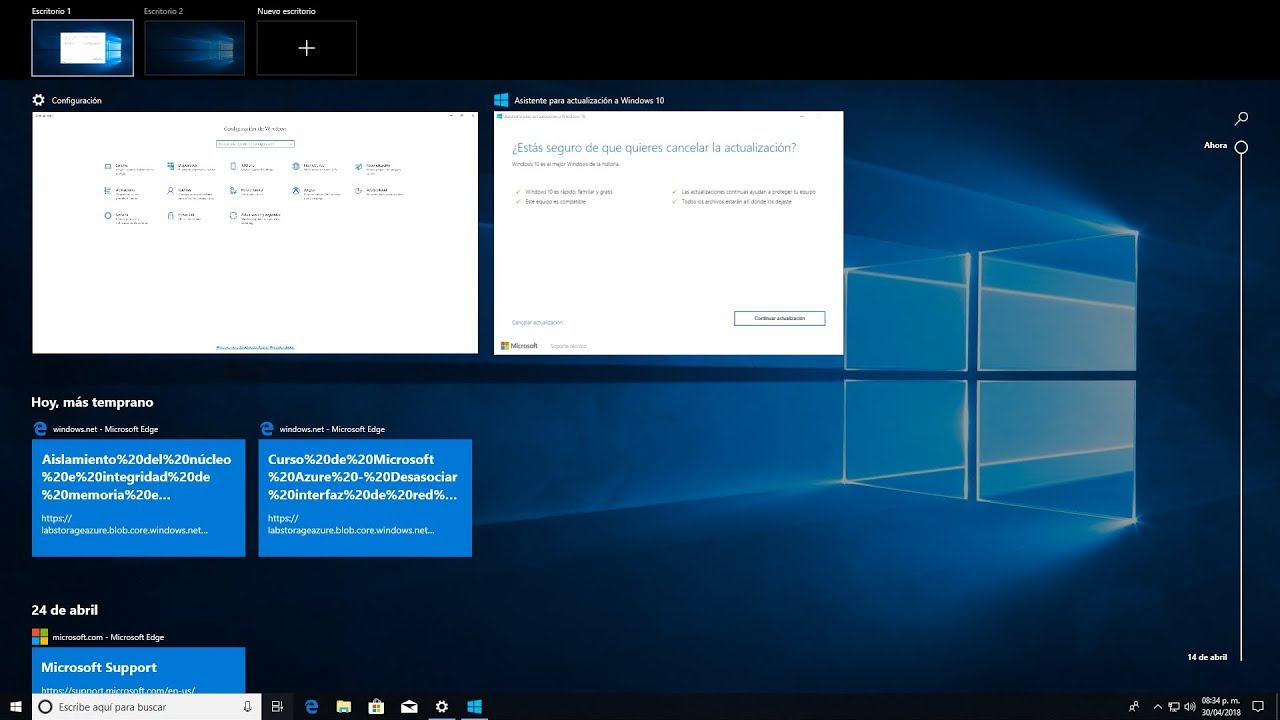Launch Microsoft Edge from the taskbar

(x=311, y=707)
